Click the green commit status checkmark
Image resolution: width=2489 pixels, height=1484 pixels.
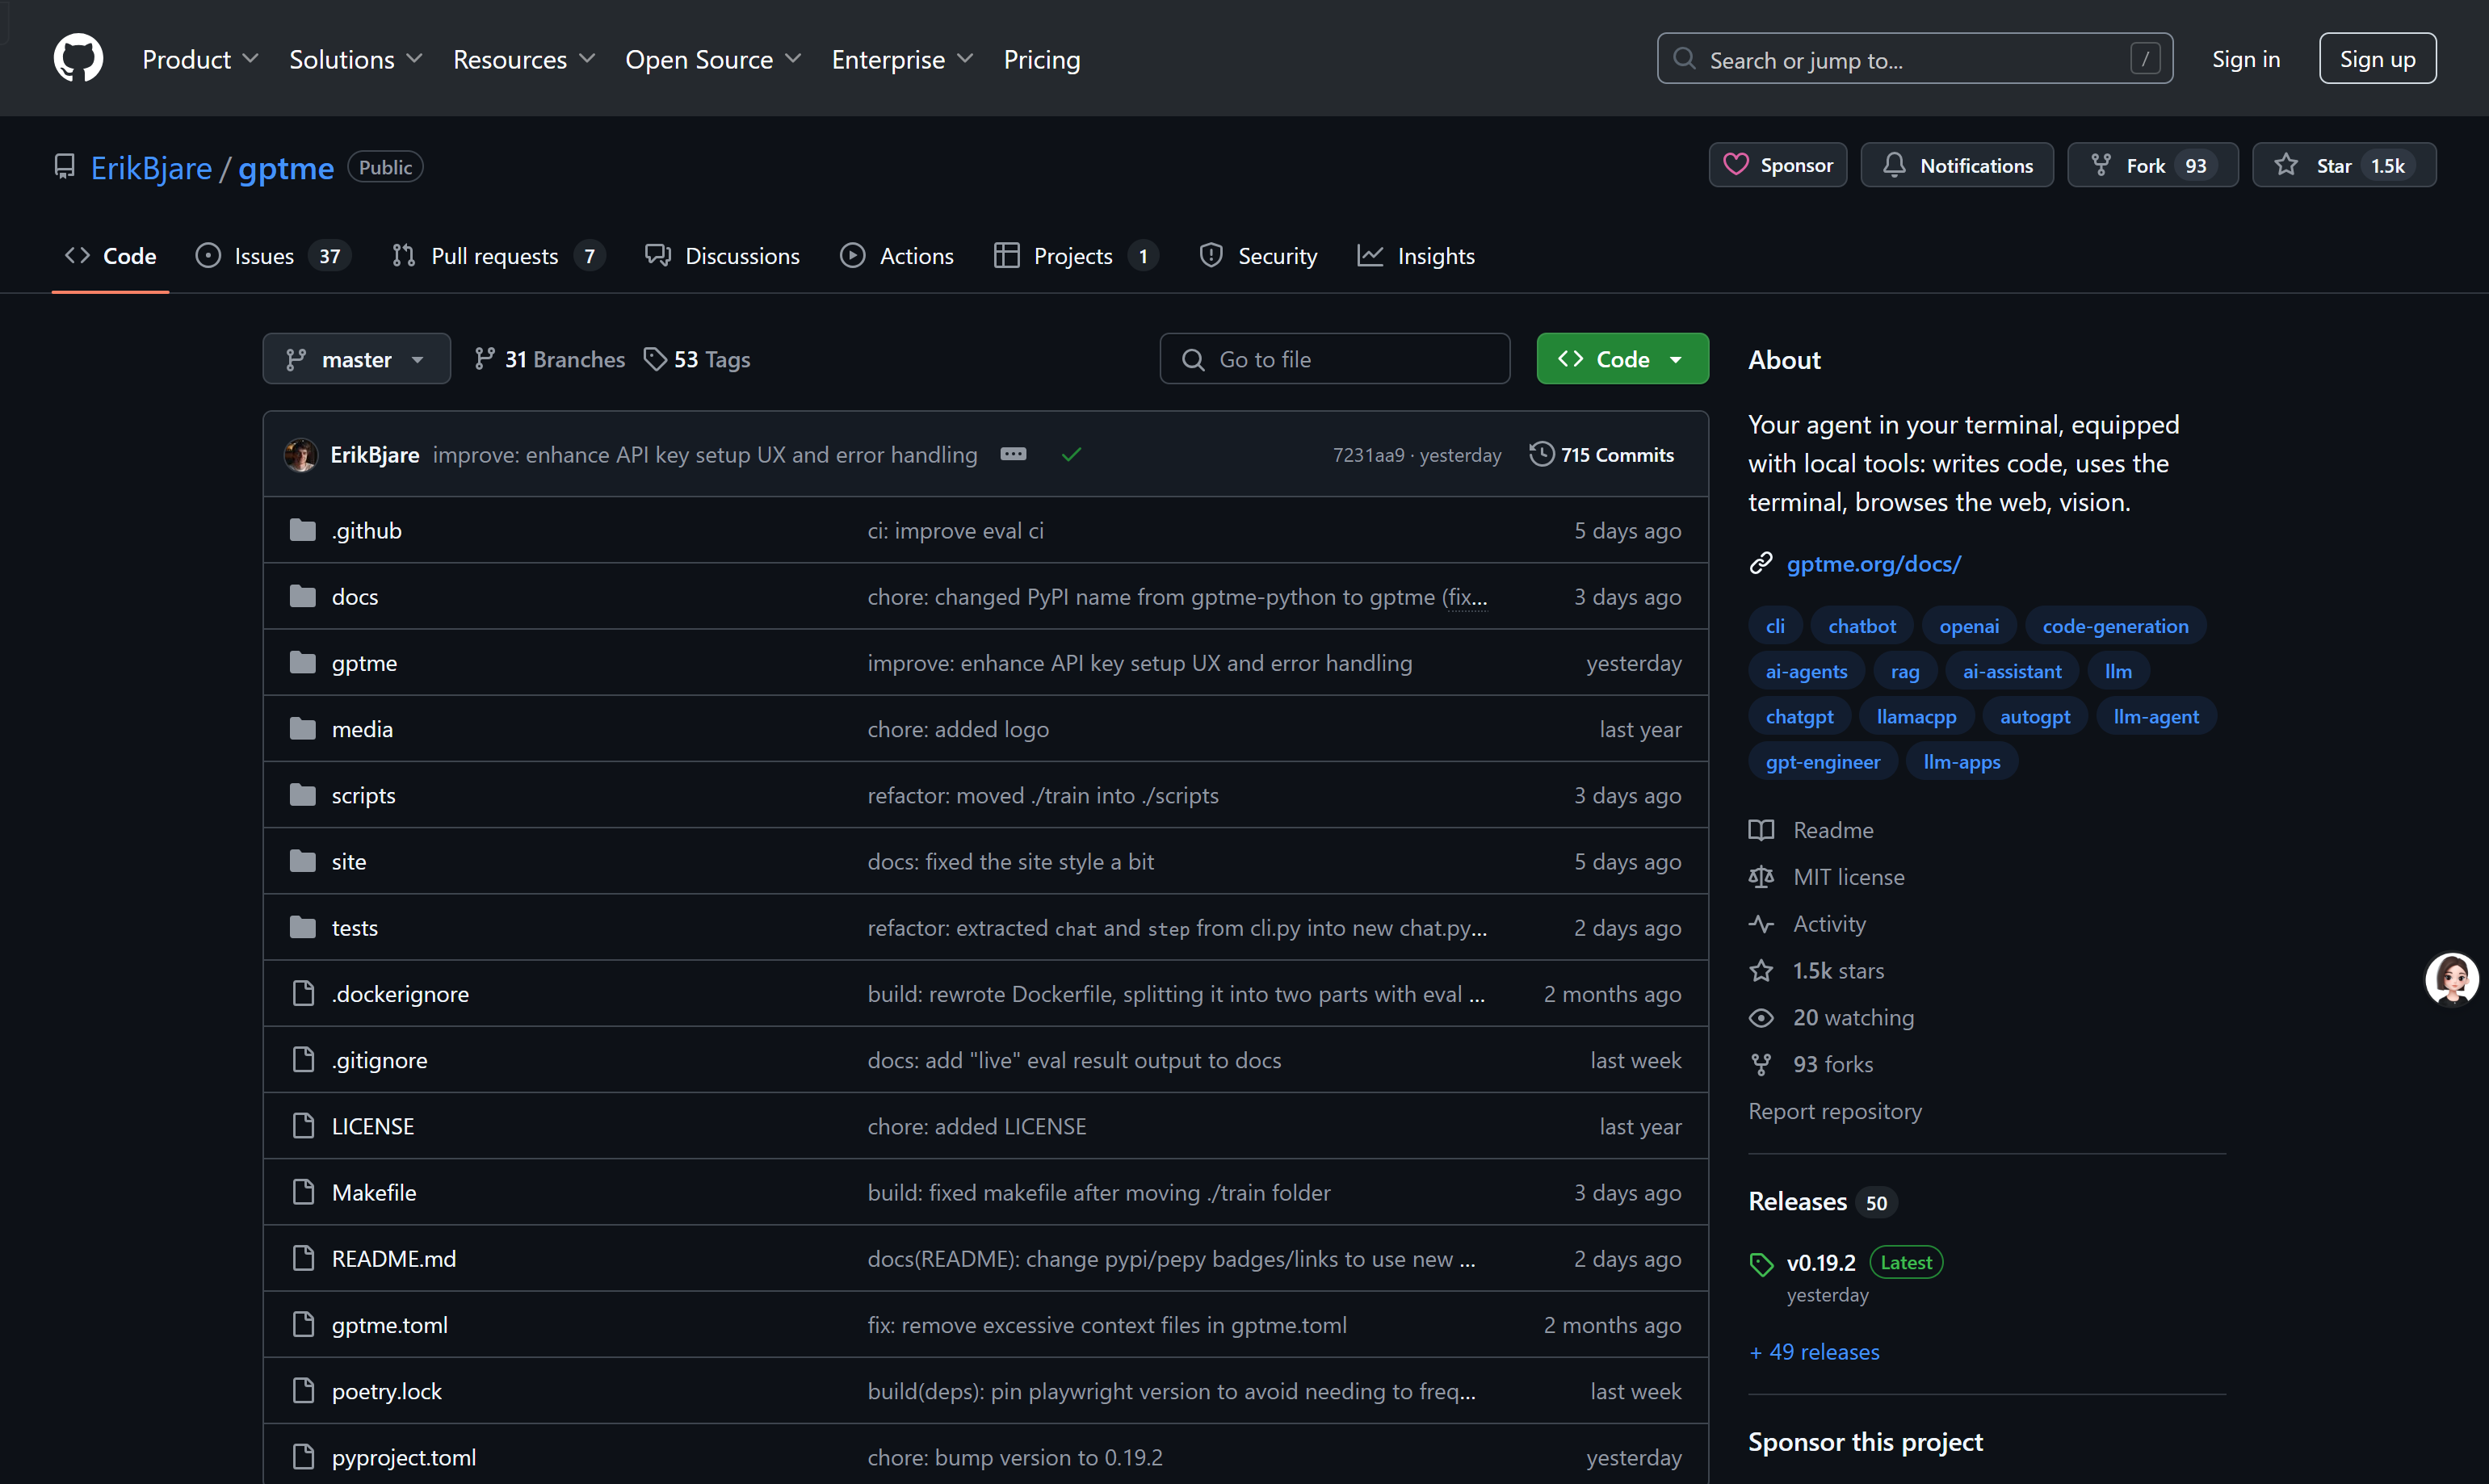click(x=1071, y=454)
